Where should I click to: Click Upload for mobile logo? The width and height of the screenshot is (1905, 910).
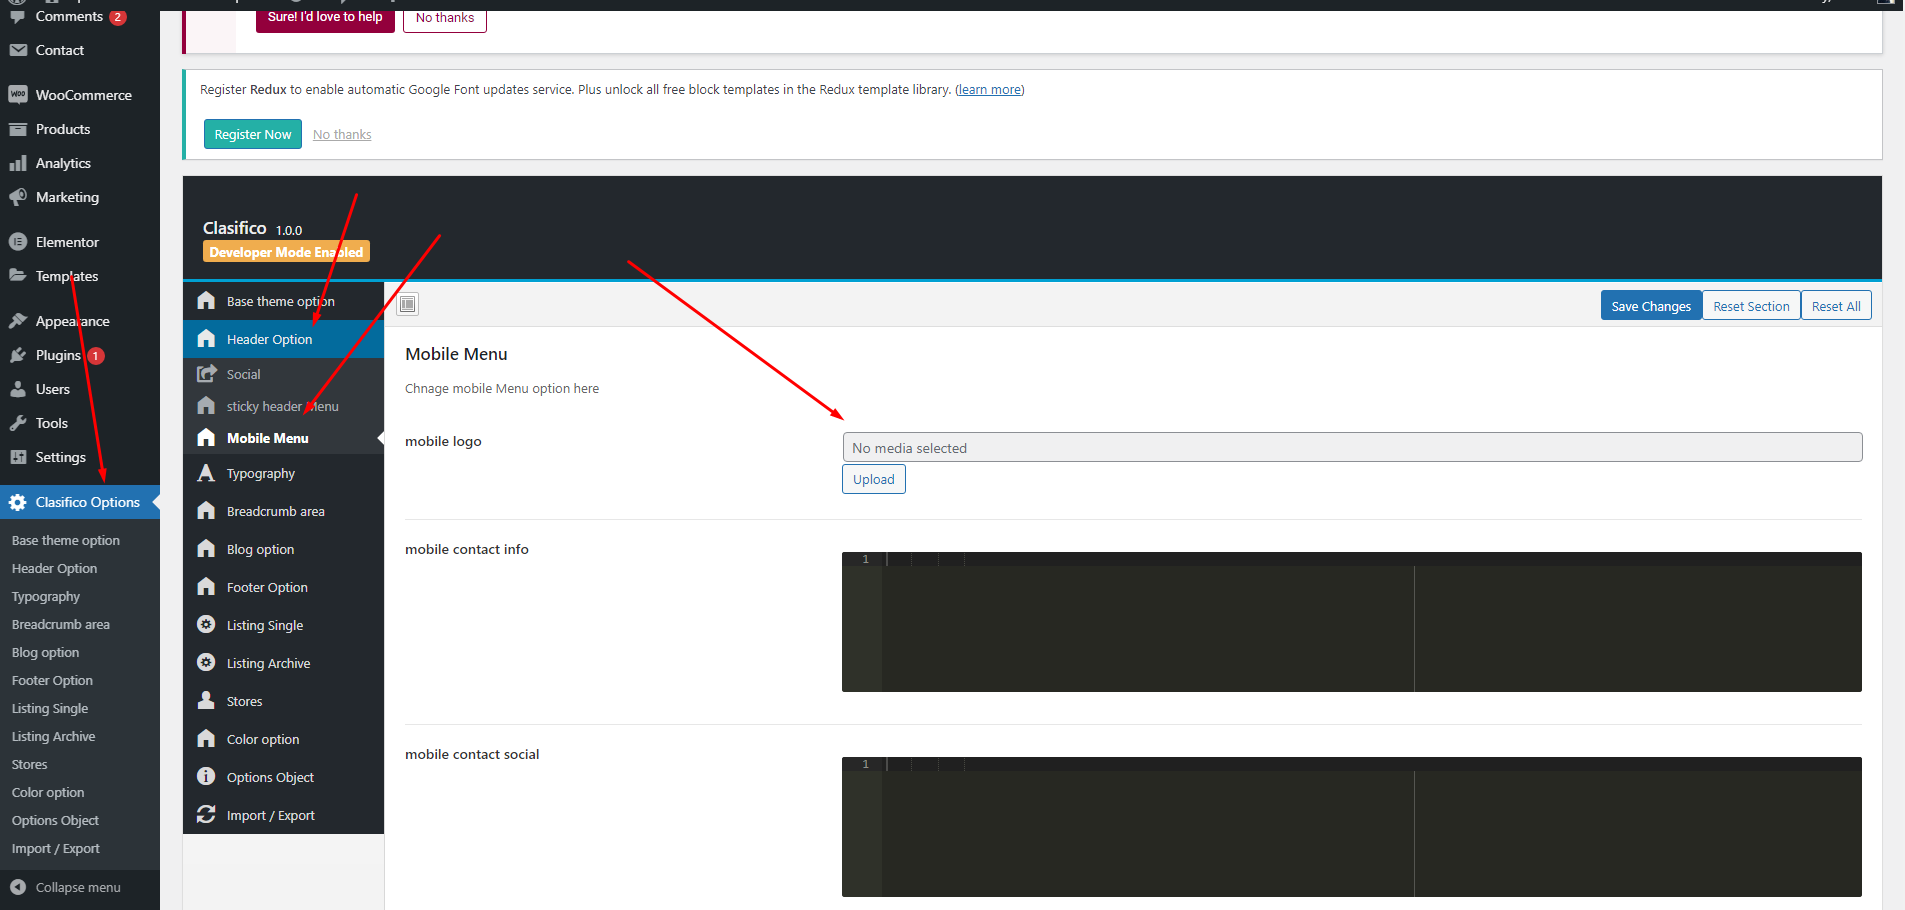pyautogui.click(x=873, y=479)
